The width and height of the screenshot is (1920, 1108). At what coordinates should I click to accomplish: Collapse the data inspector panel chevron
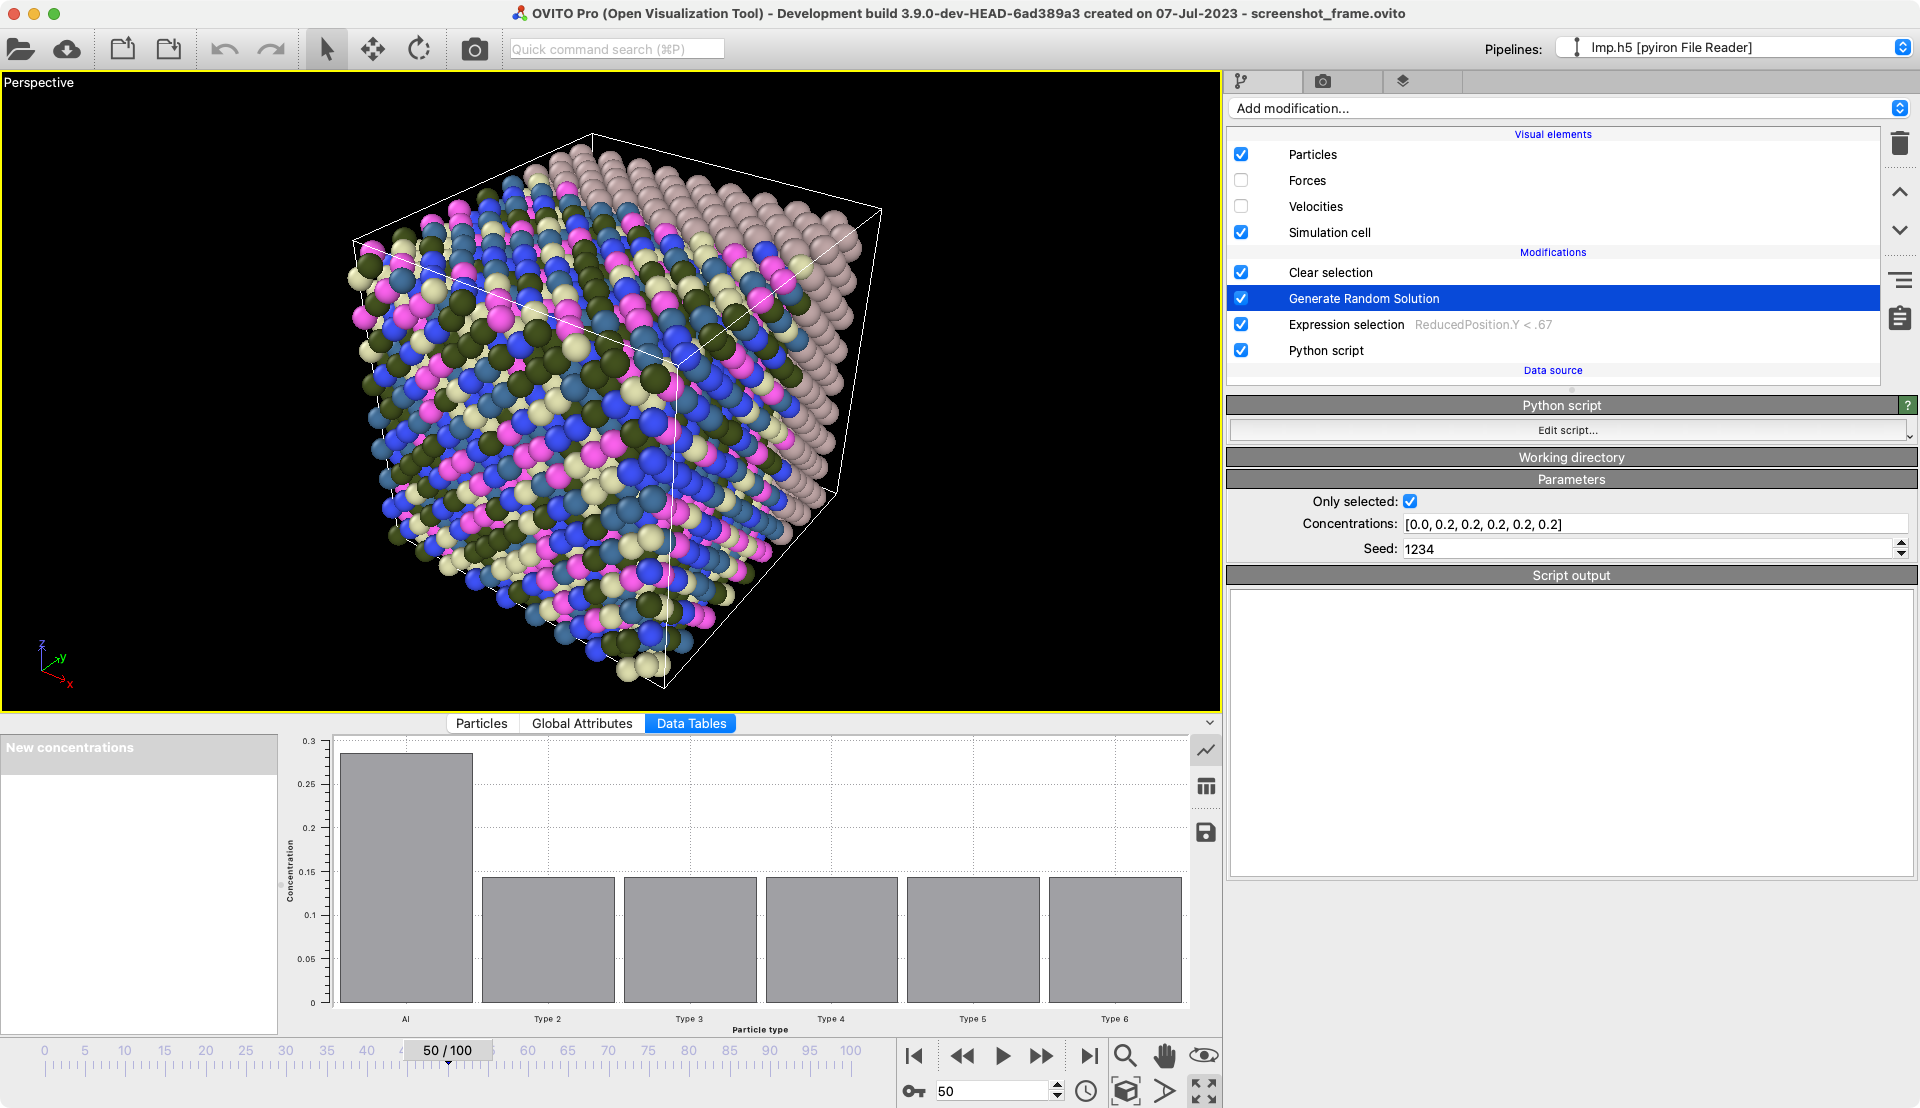click(x=1210, y=723)
